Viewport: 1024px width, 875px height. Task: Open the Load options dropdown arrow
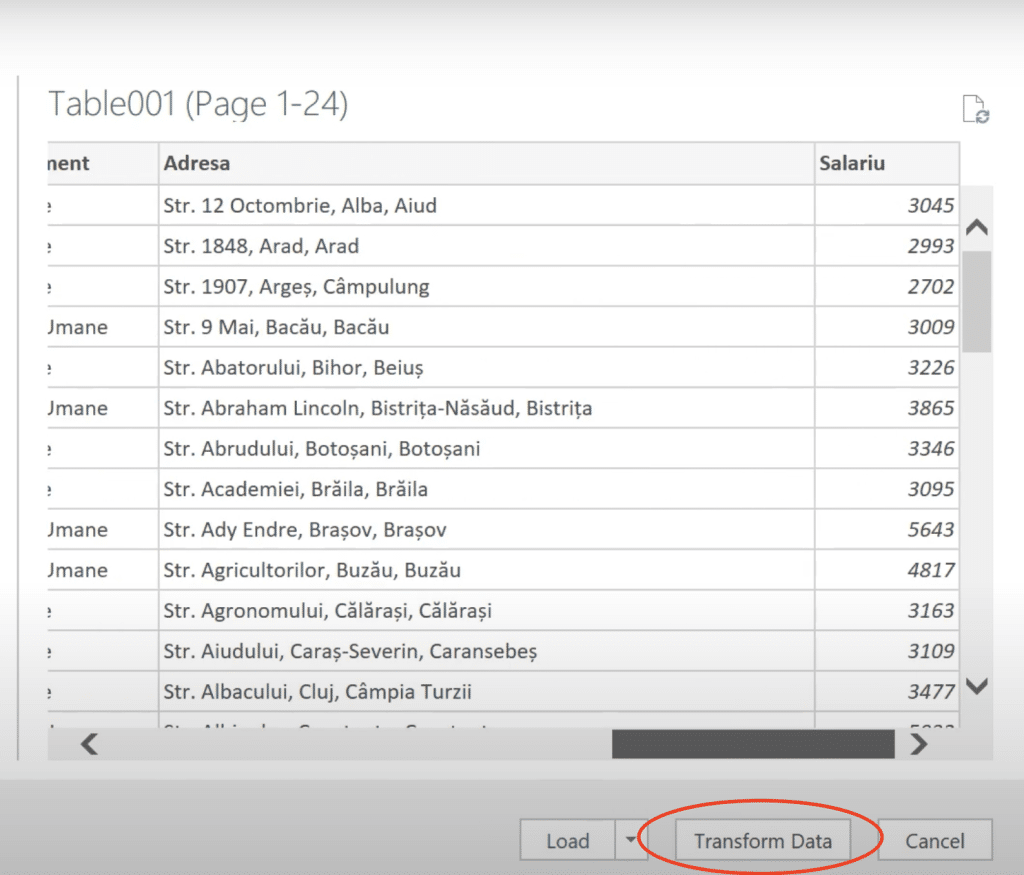coord(632,840)
